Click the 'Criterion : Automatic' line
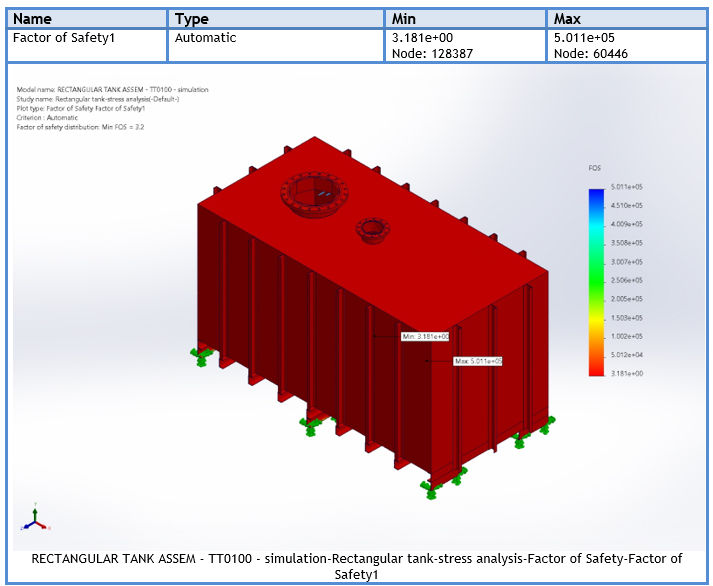Viewport: 713px width, 586px height. [x=47, y=118]
